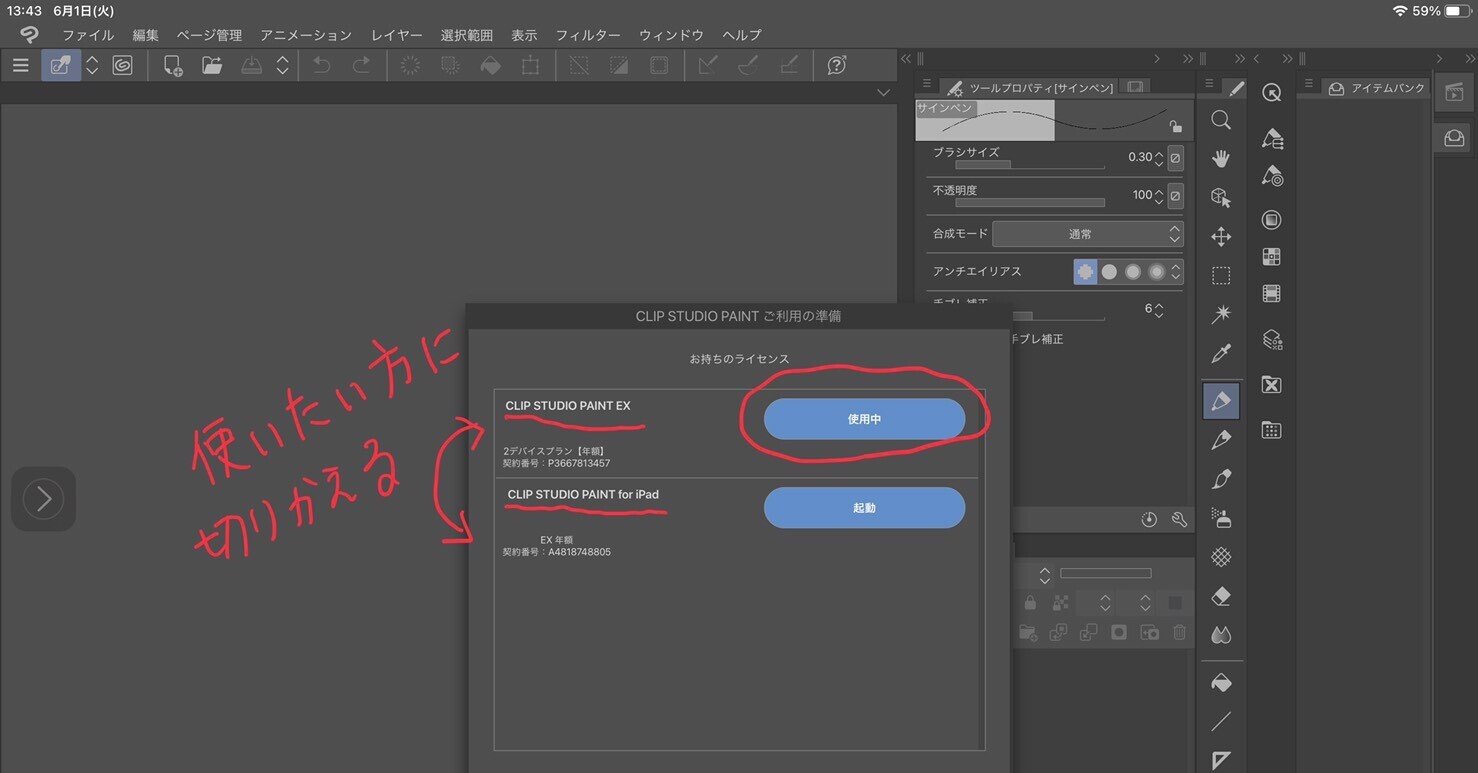
Task: Adjust ブラシサイズ value stepper arrows
Action: [1159, 157]
